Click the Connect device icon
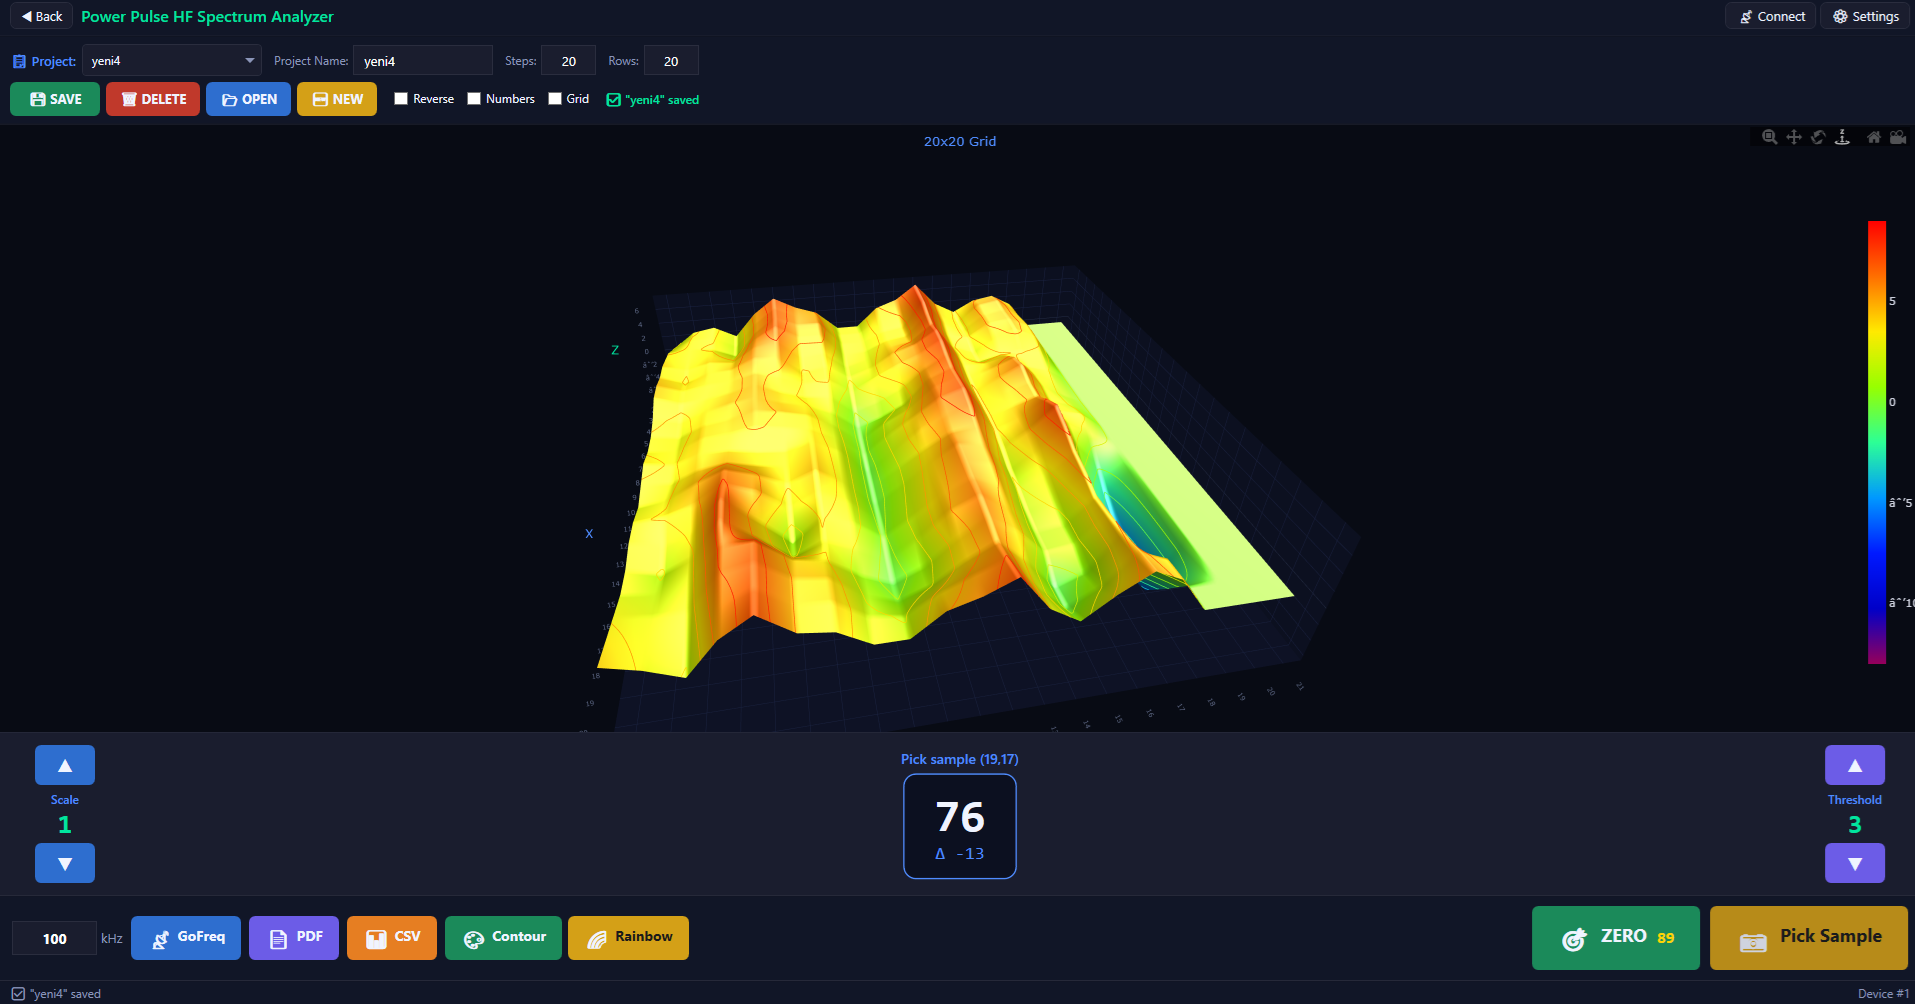The image size is (1915, 1004). point(1769,16)
